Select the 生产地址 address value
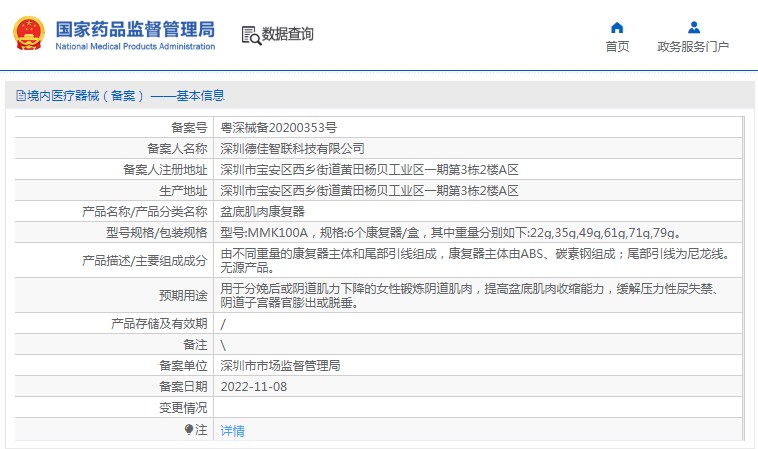This screenshot has width=758, height=449. pos(369,190)
